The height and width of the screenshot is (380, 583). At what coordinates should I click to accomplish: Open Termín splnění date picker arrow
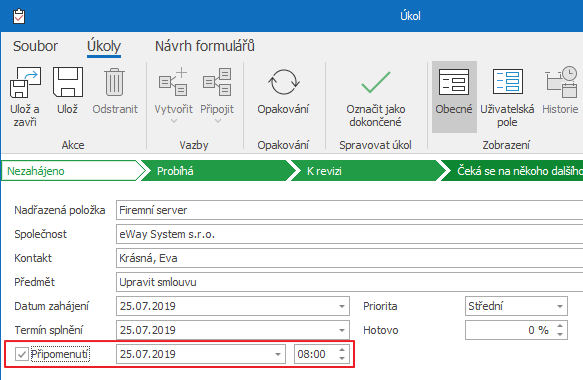(x=342, y=331)
